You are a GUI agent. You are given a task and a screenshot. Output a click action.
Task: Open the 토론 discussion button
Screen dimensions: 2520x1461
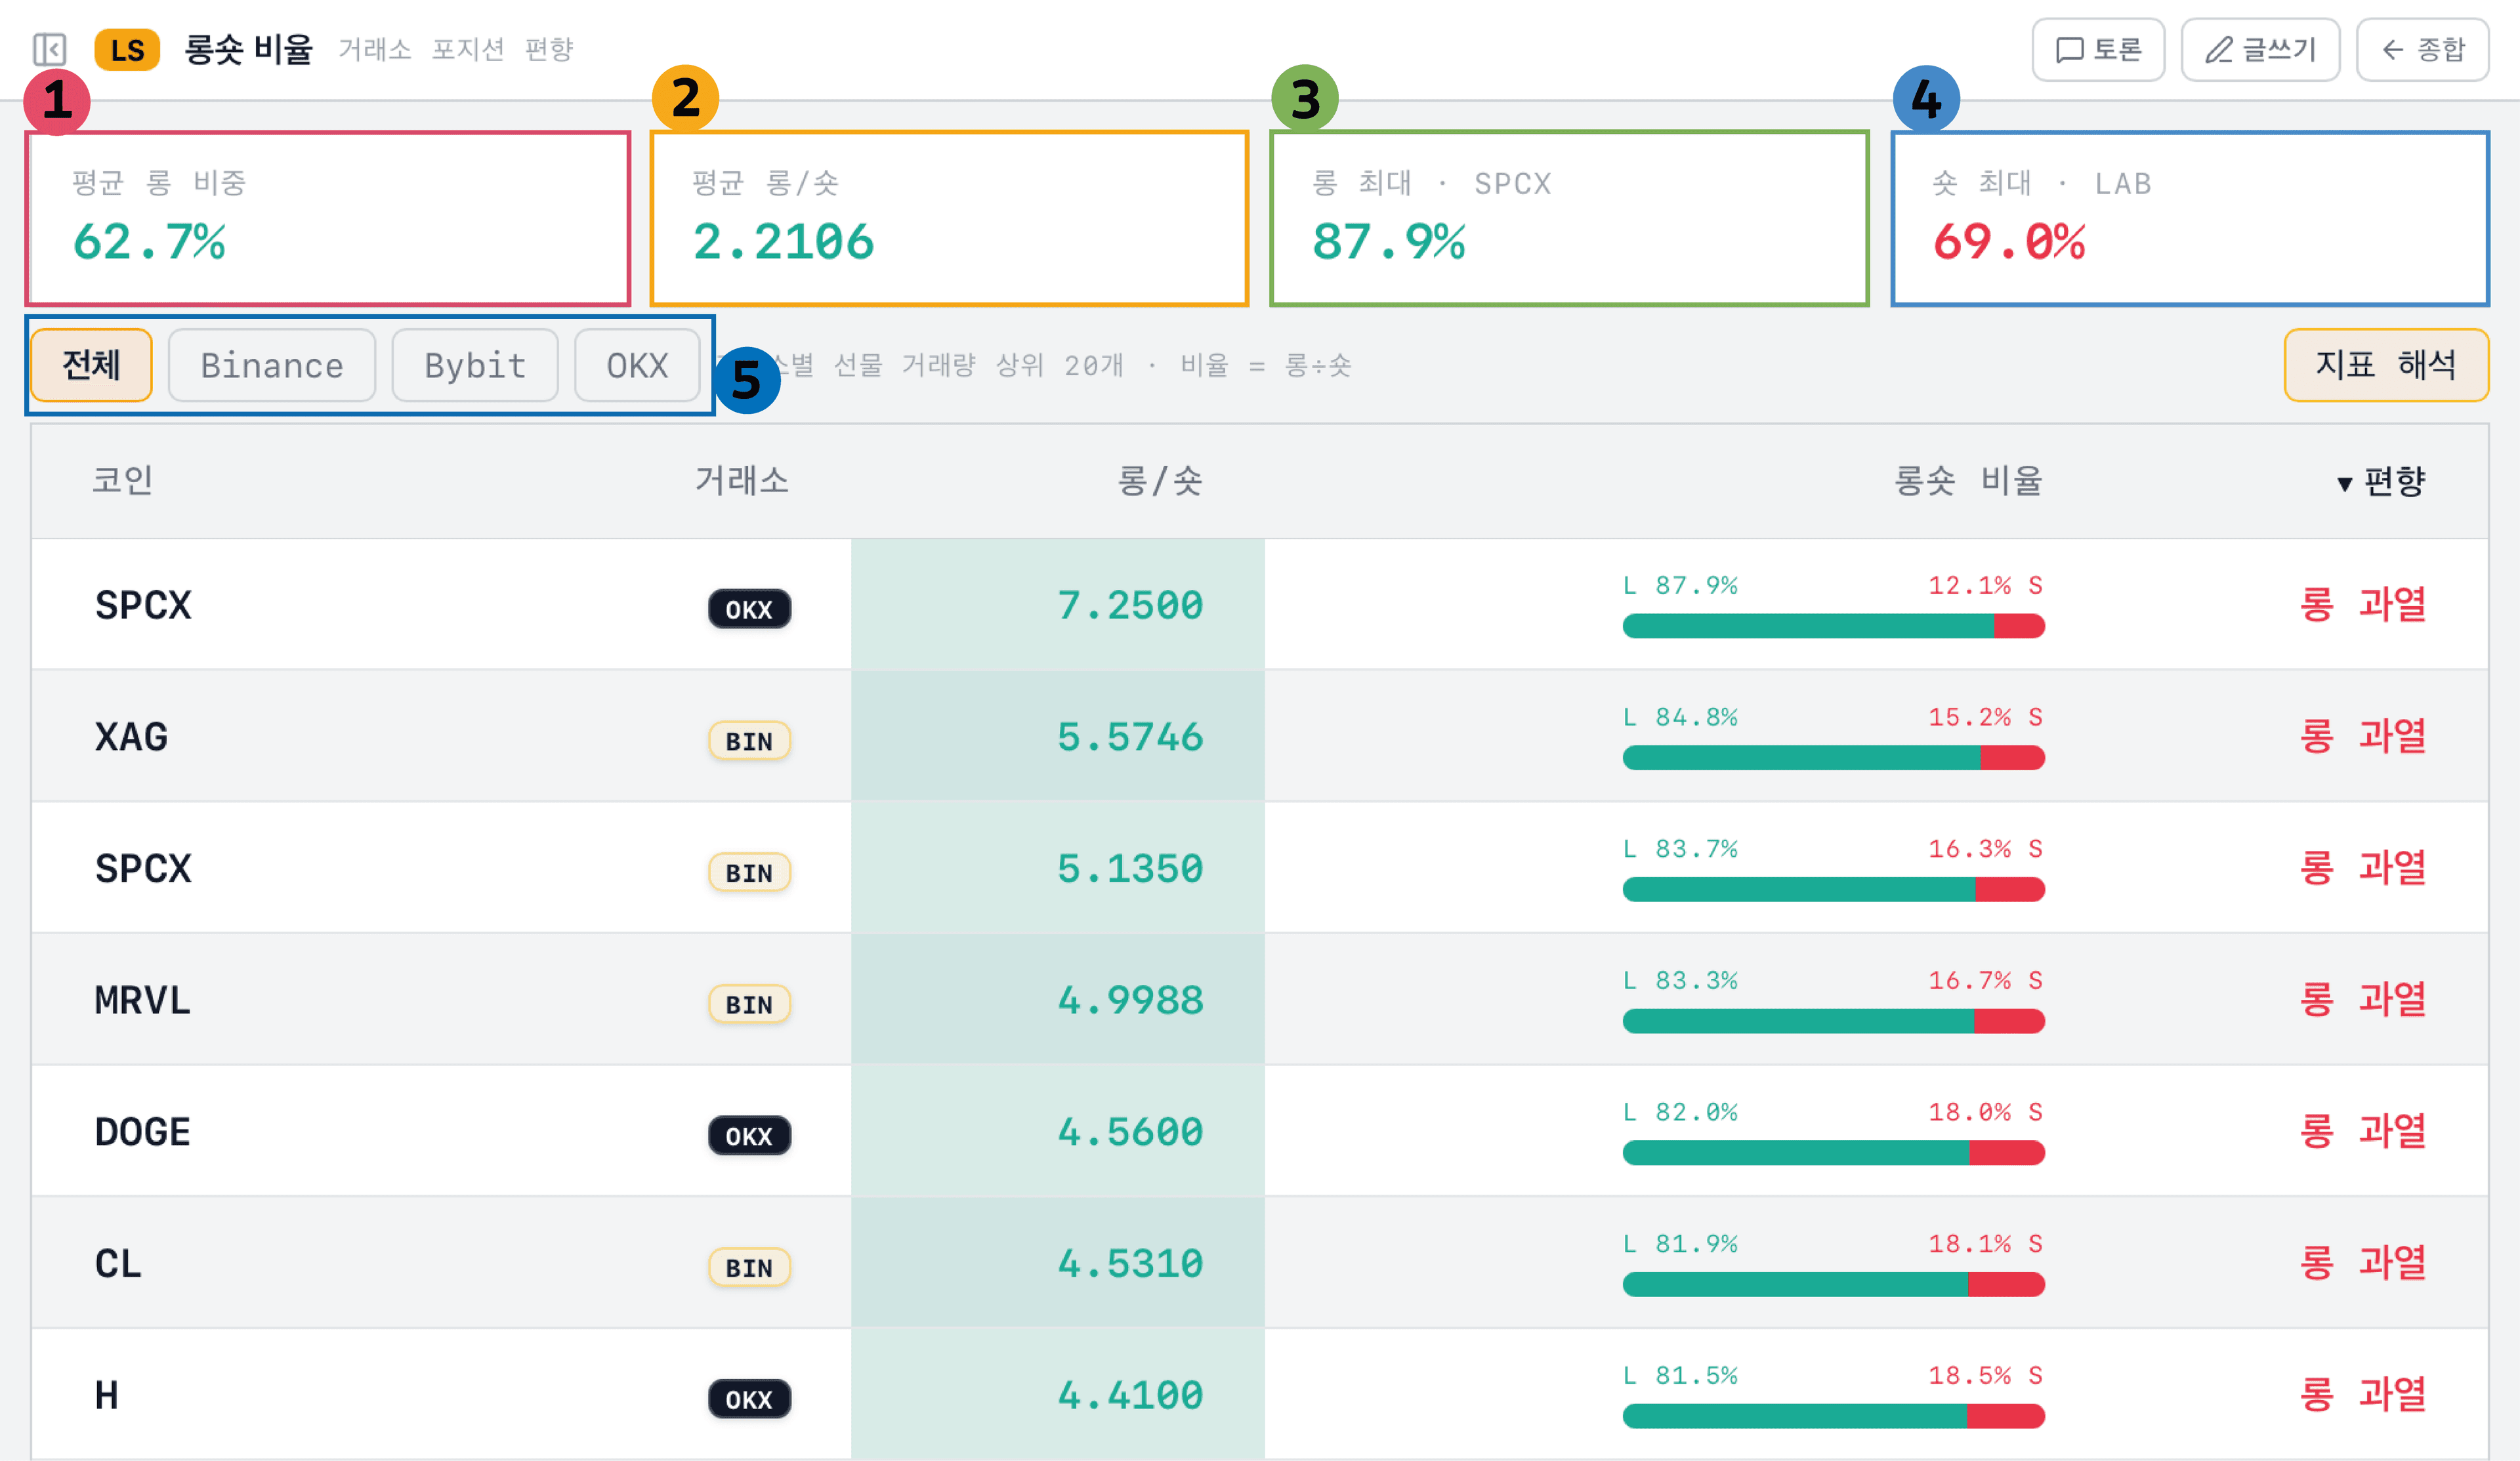coord(2098,49)
